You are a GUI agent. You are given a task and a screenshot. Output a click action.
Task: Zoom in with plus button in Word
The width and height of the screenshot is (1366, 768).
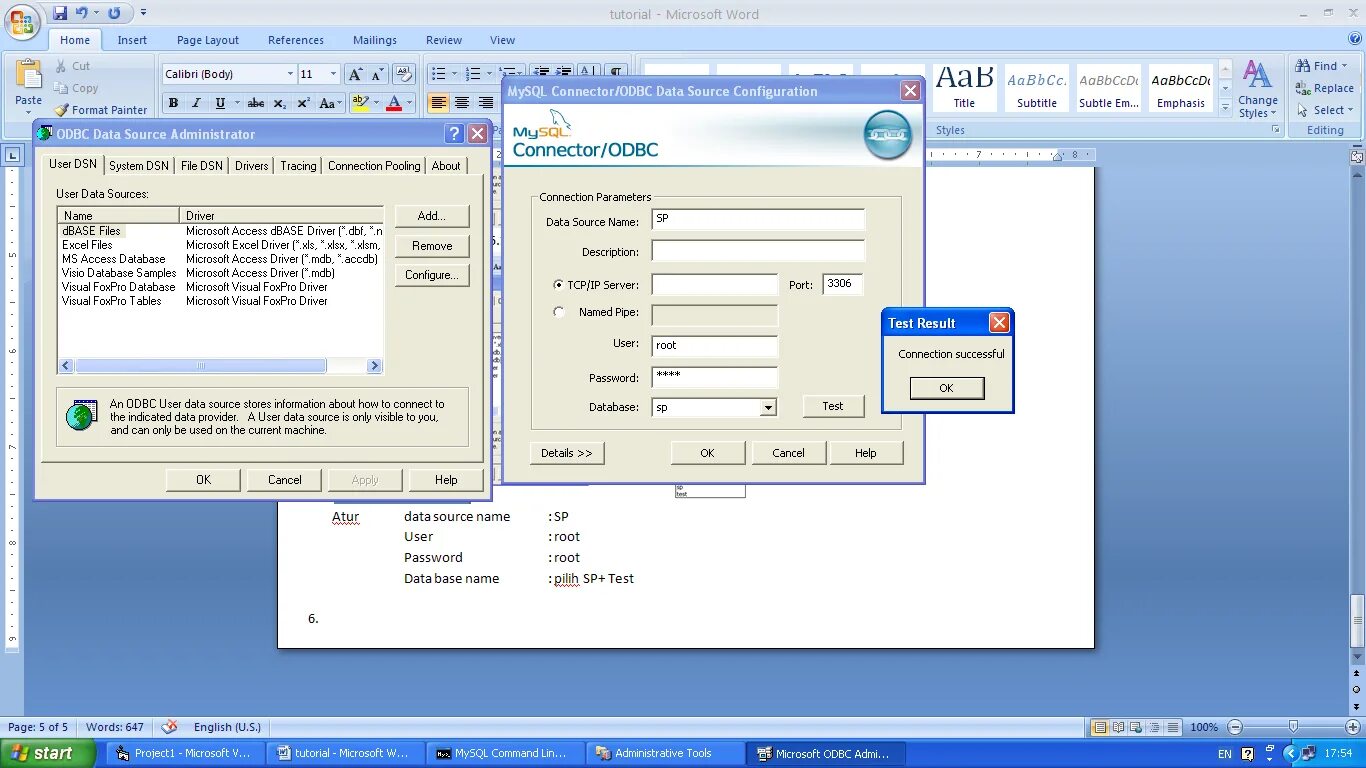pos(1351,727)
